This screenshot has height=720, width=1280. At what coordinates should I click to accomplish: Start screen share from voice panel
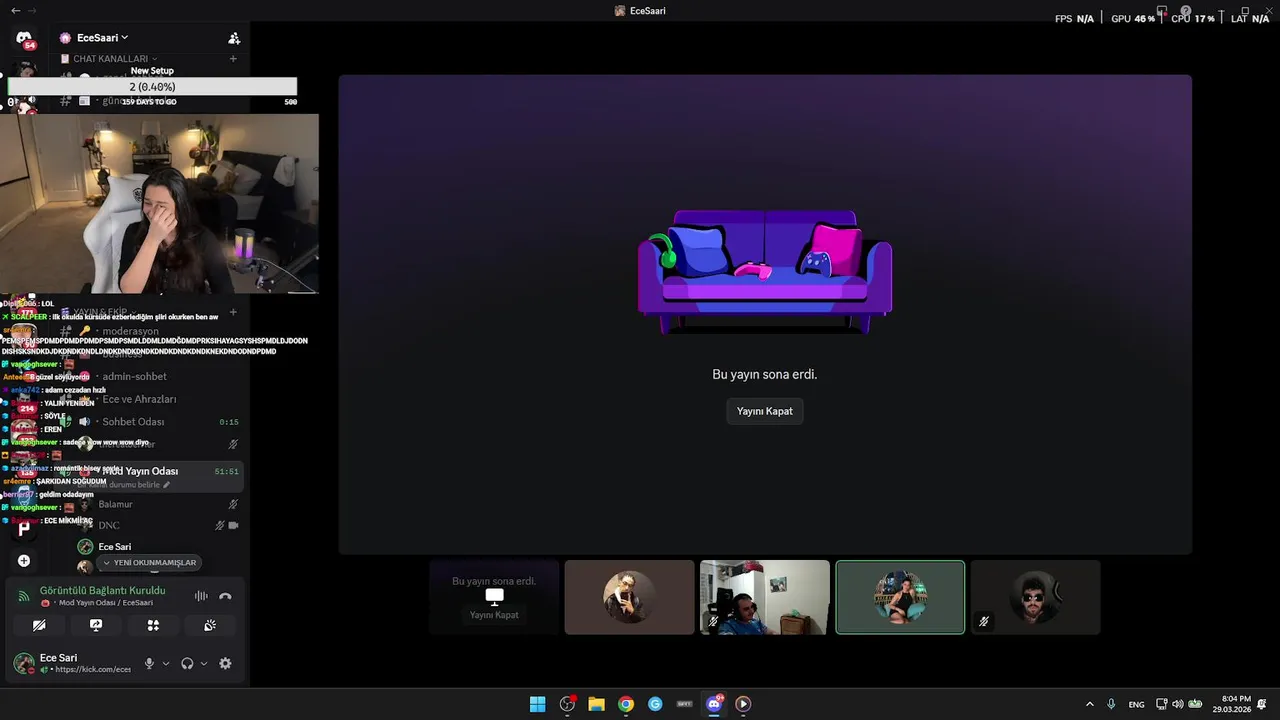click(96, 625)
